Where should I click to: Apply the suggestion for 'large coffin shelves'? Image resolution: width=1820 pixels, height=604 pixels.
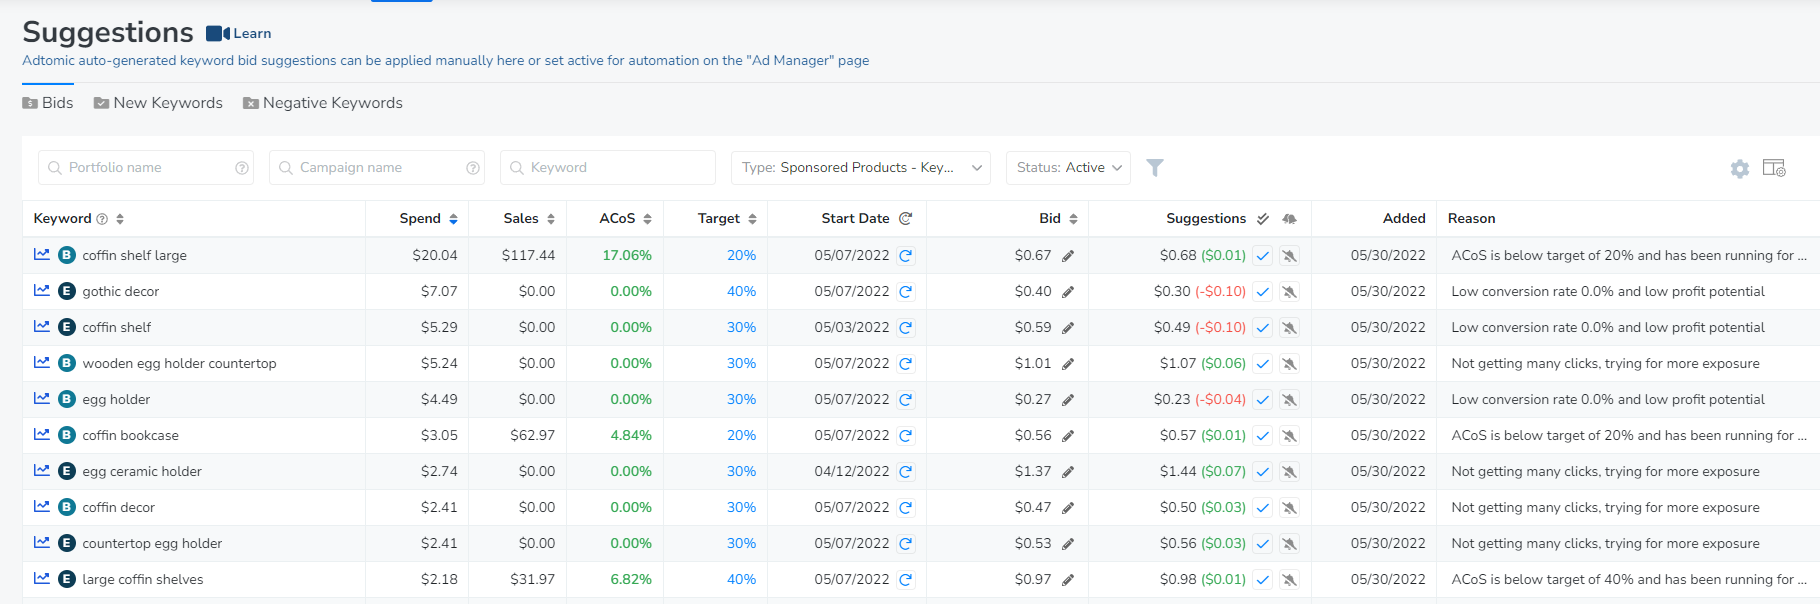pos(1263,580)
